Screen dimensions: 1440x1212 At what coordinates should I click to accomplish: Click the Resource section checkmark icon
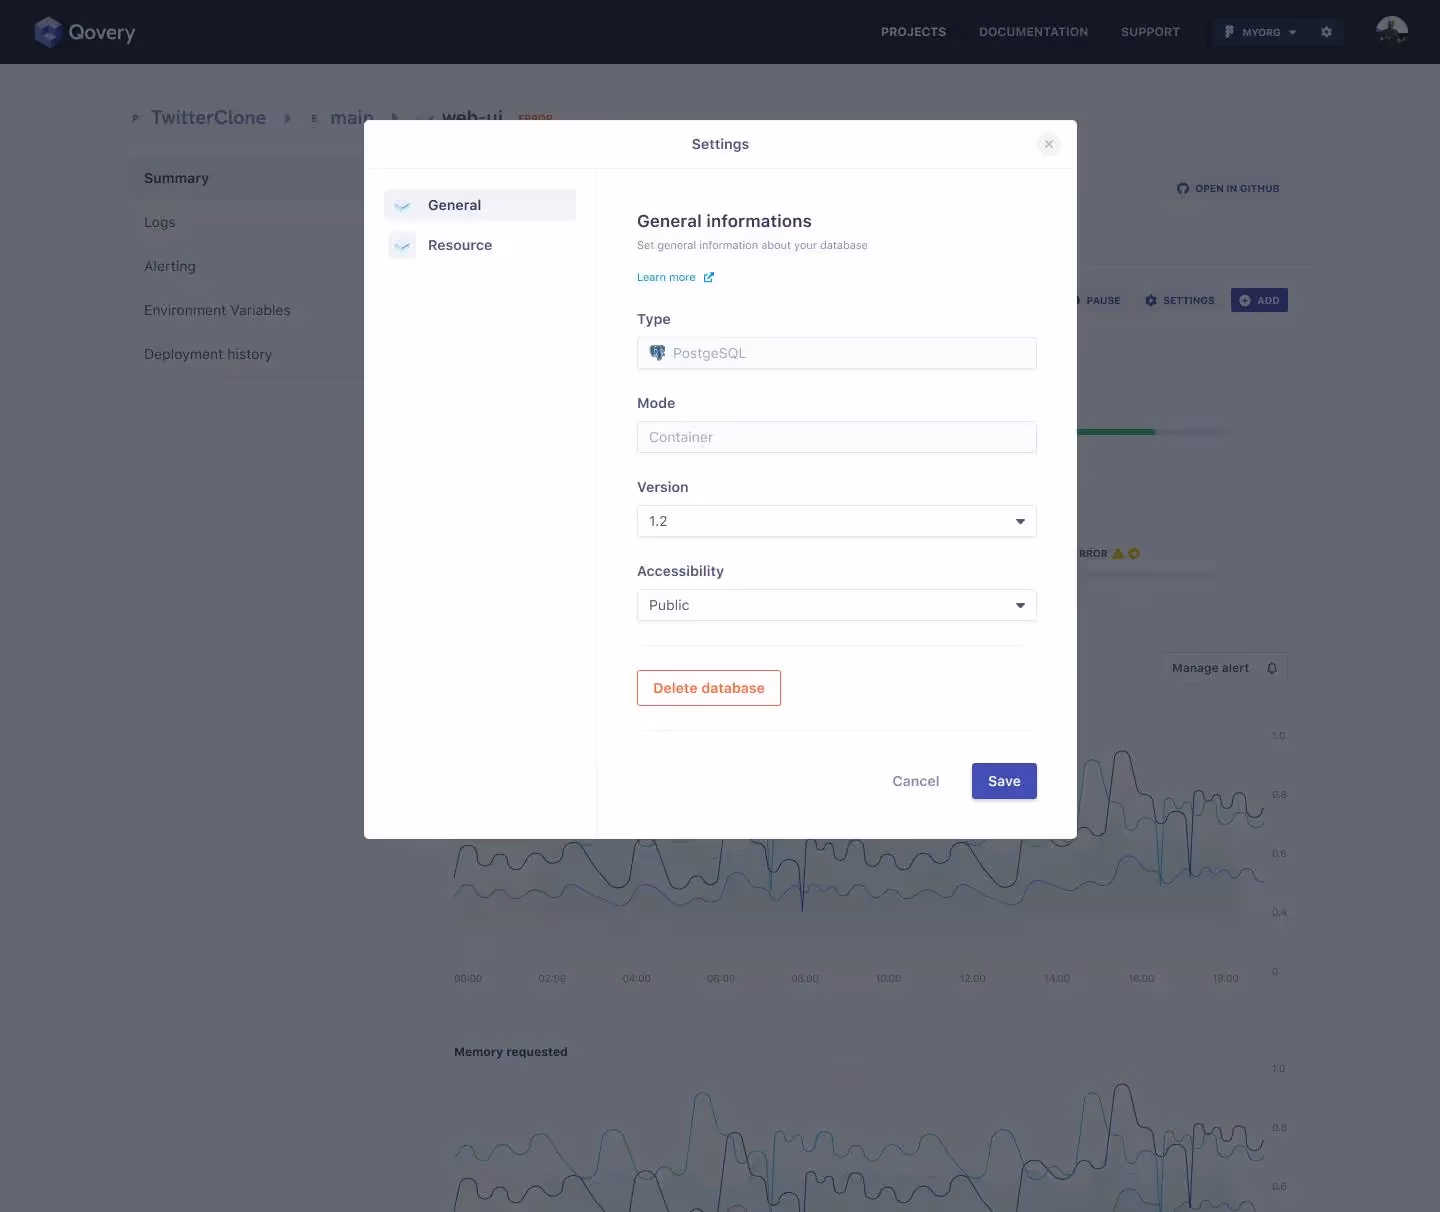pos(402,245)
